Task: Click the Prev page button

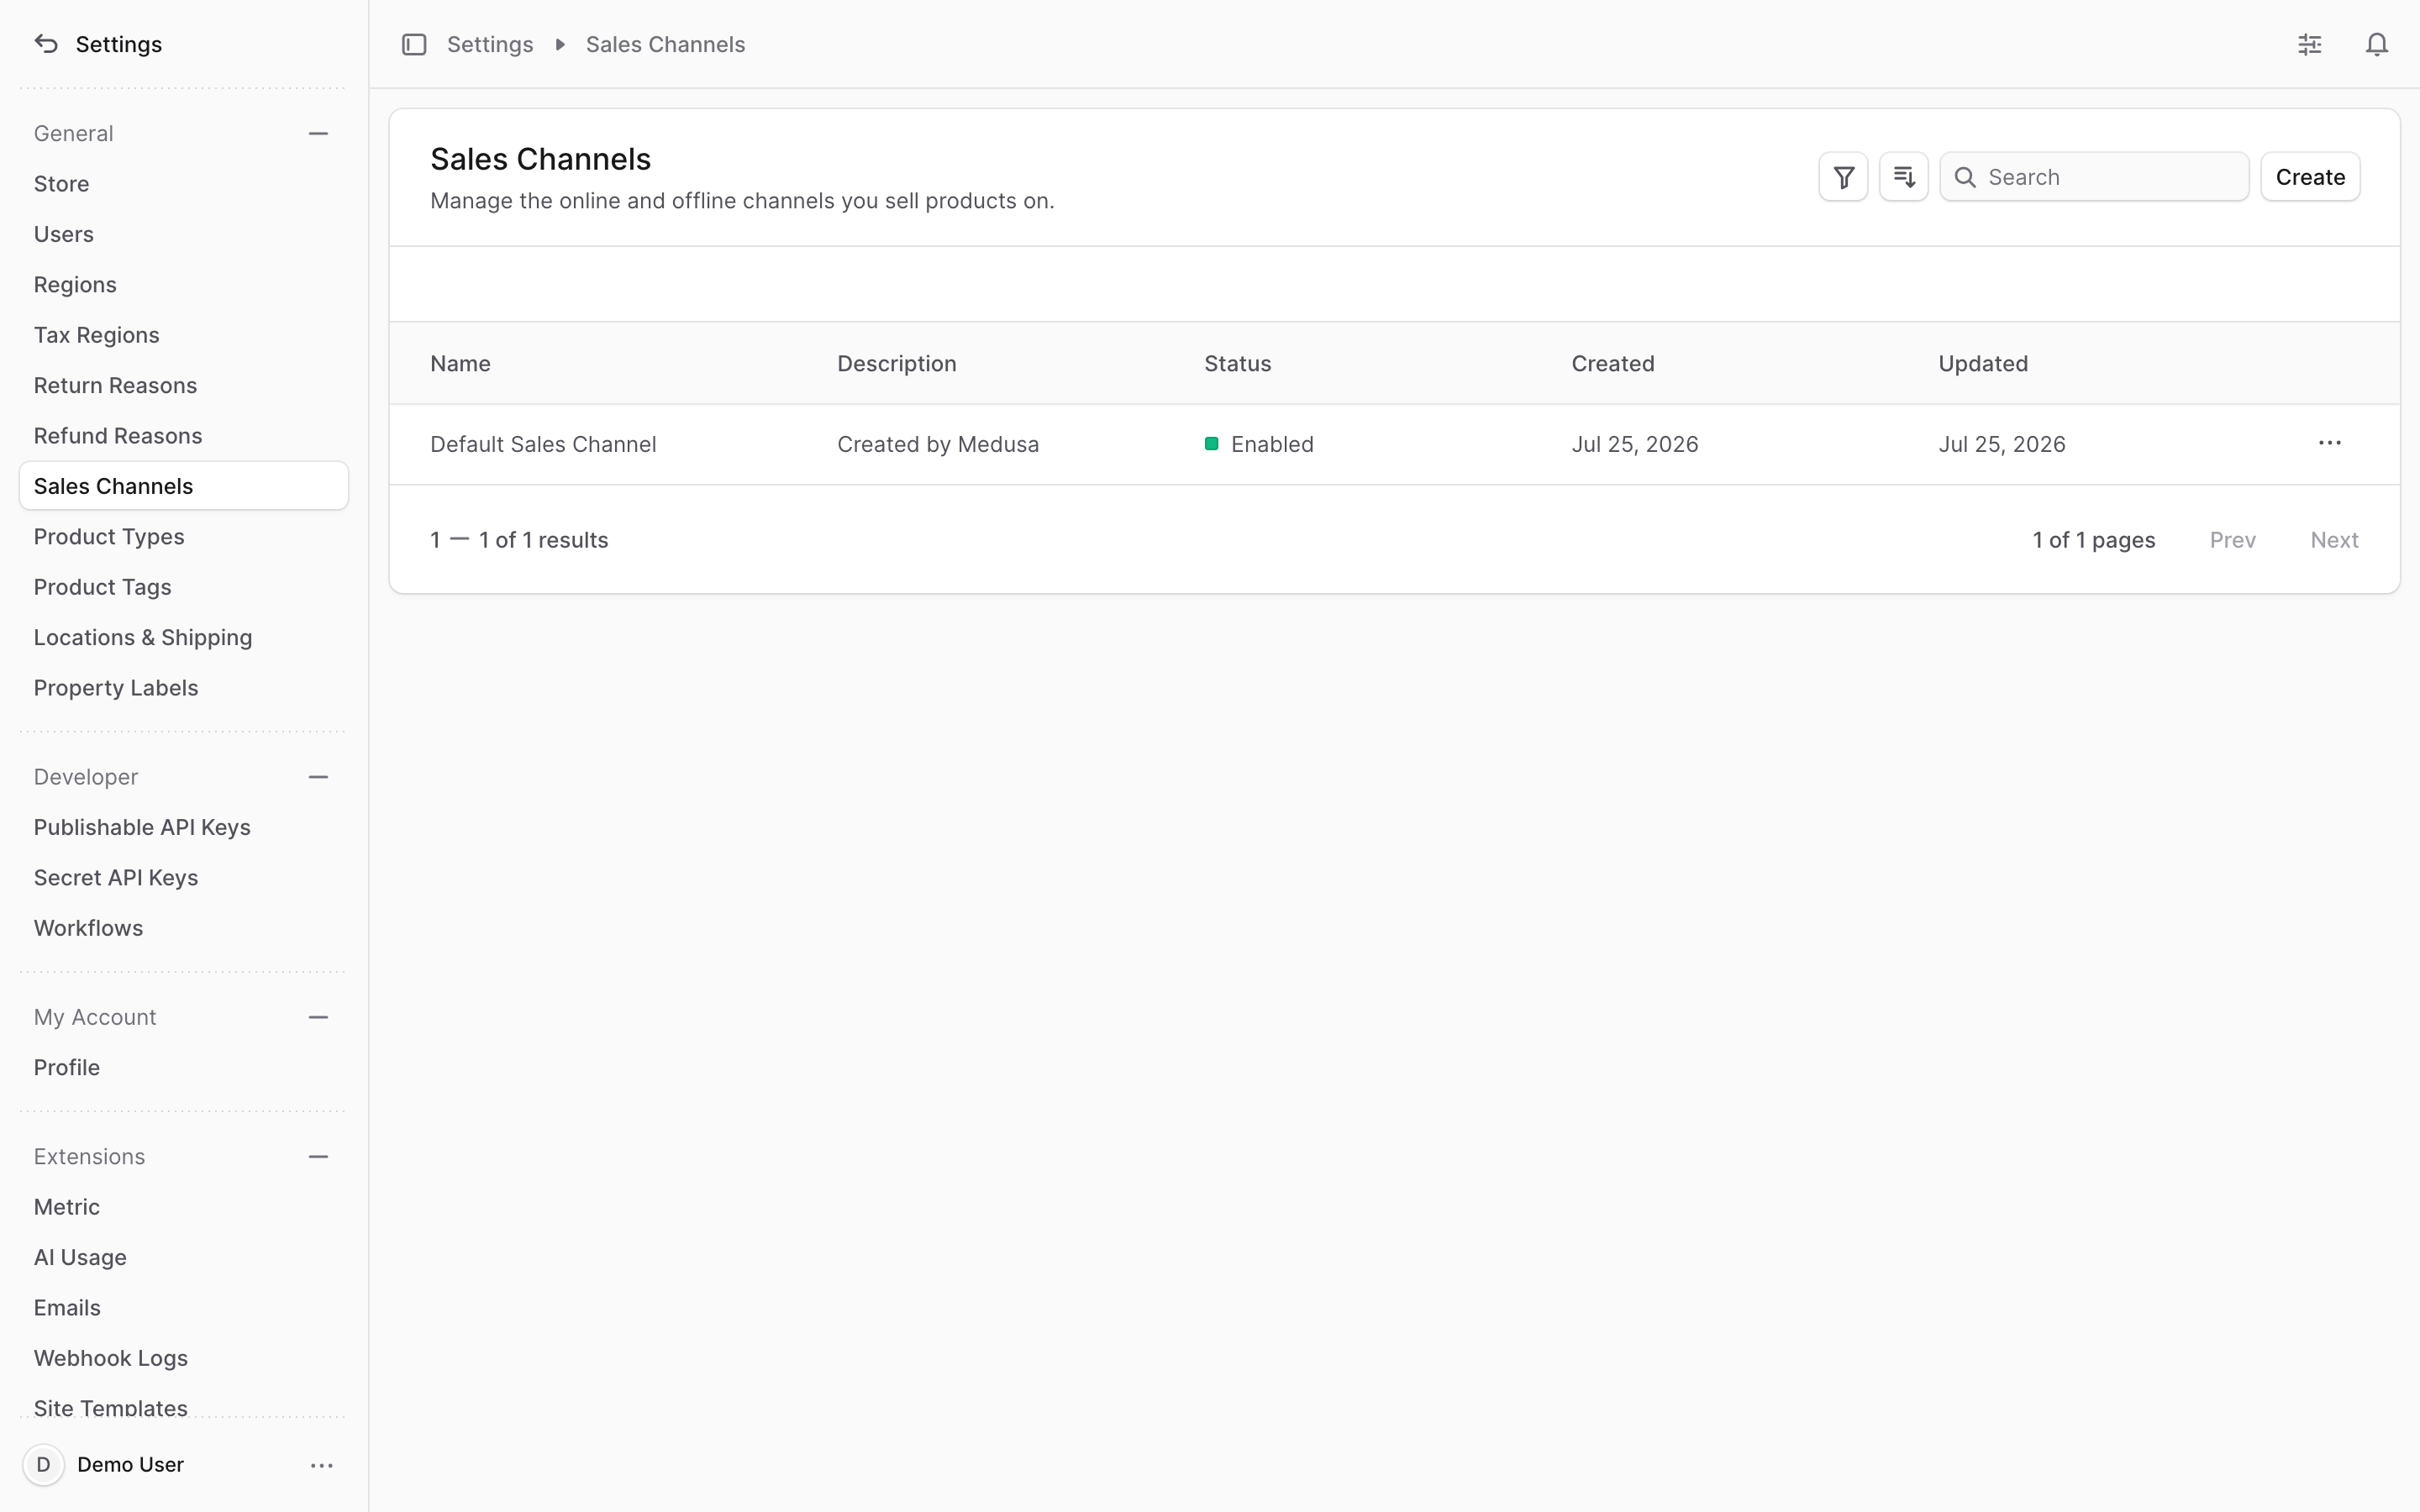Action: [2232, 540]
